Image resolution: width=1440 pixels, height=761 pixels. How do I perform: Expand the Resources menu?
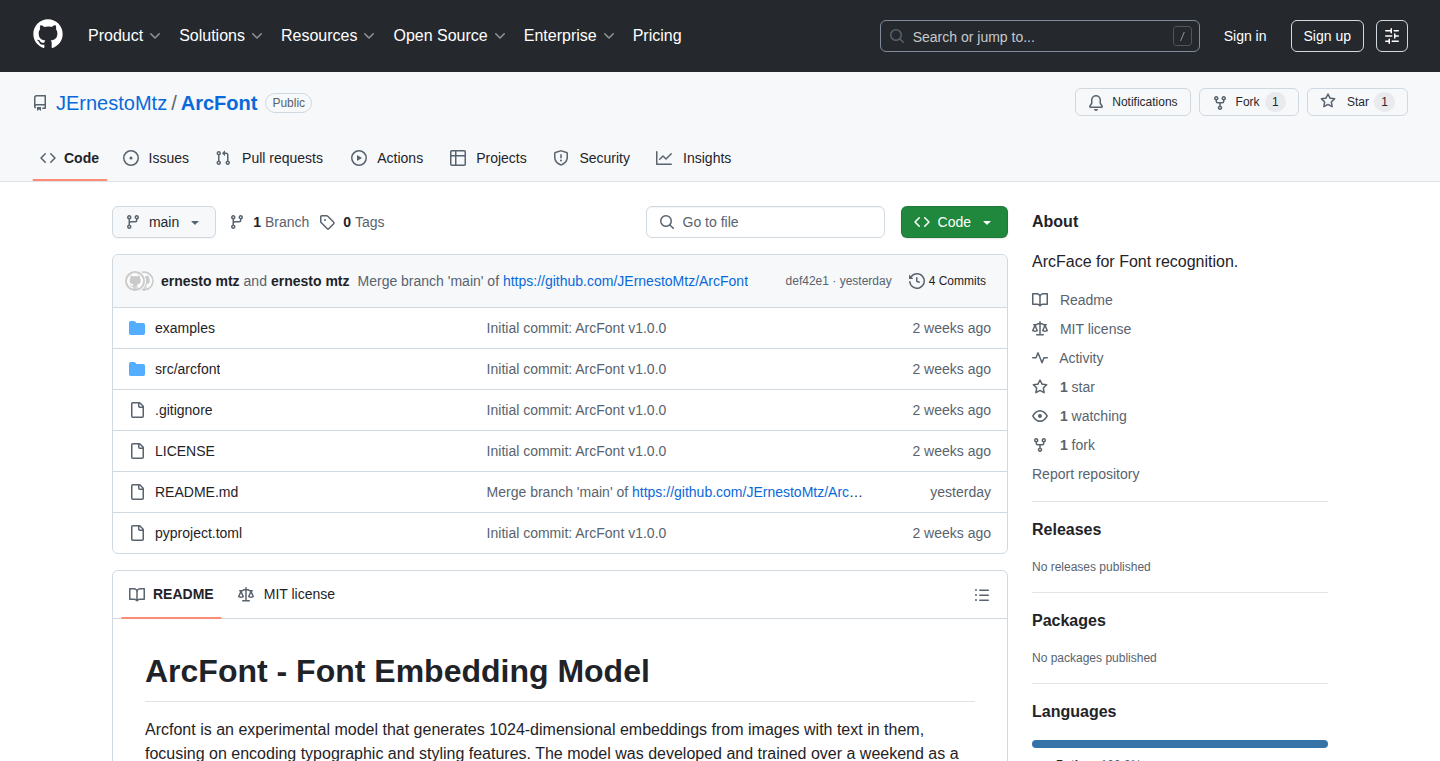(x=328, y=35)
